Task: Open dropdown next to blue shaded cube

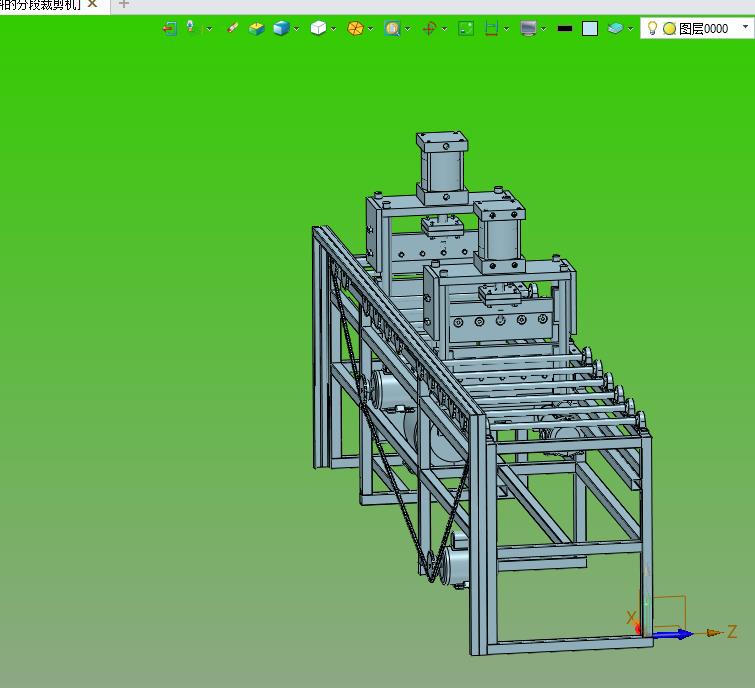Action: [296, 29]
